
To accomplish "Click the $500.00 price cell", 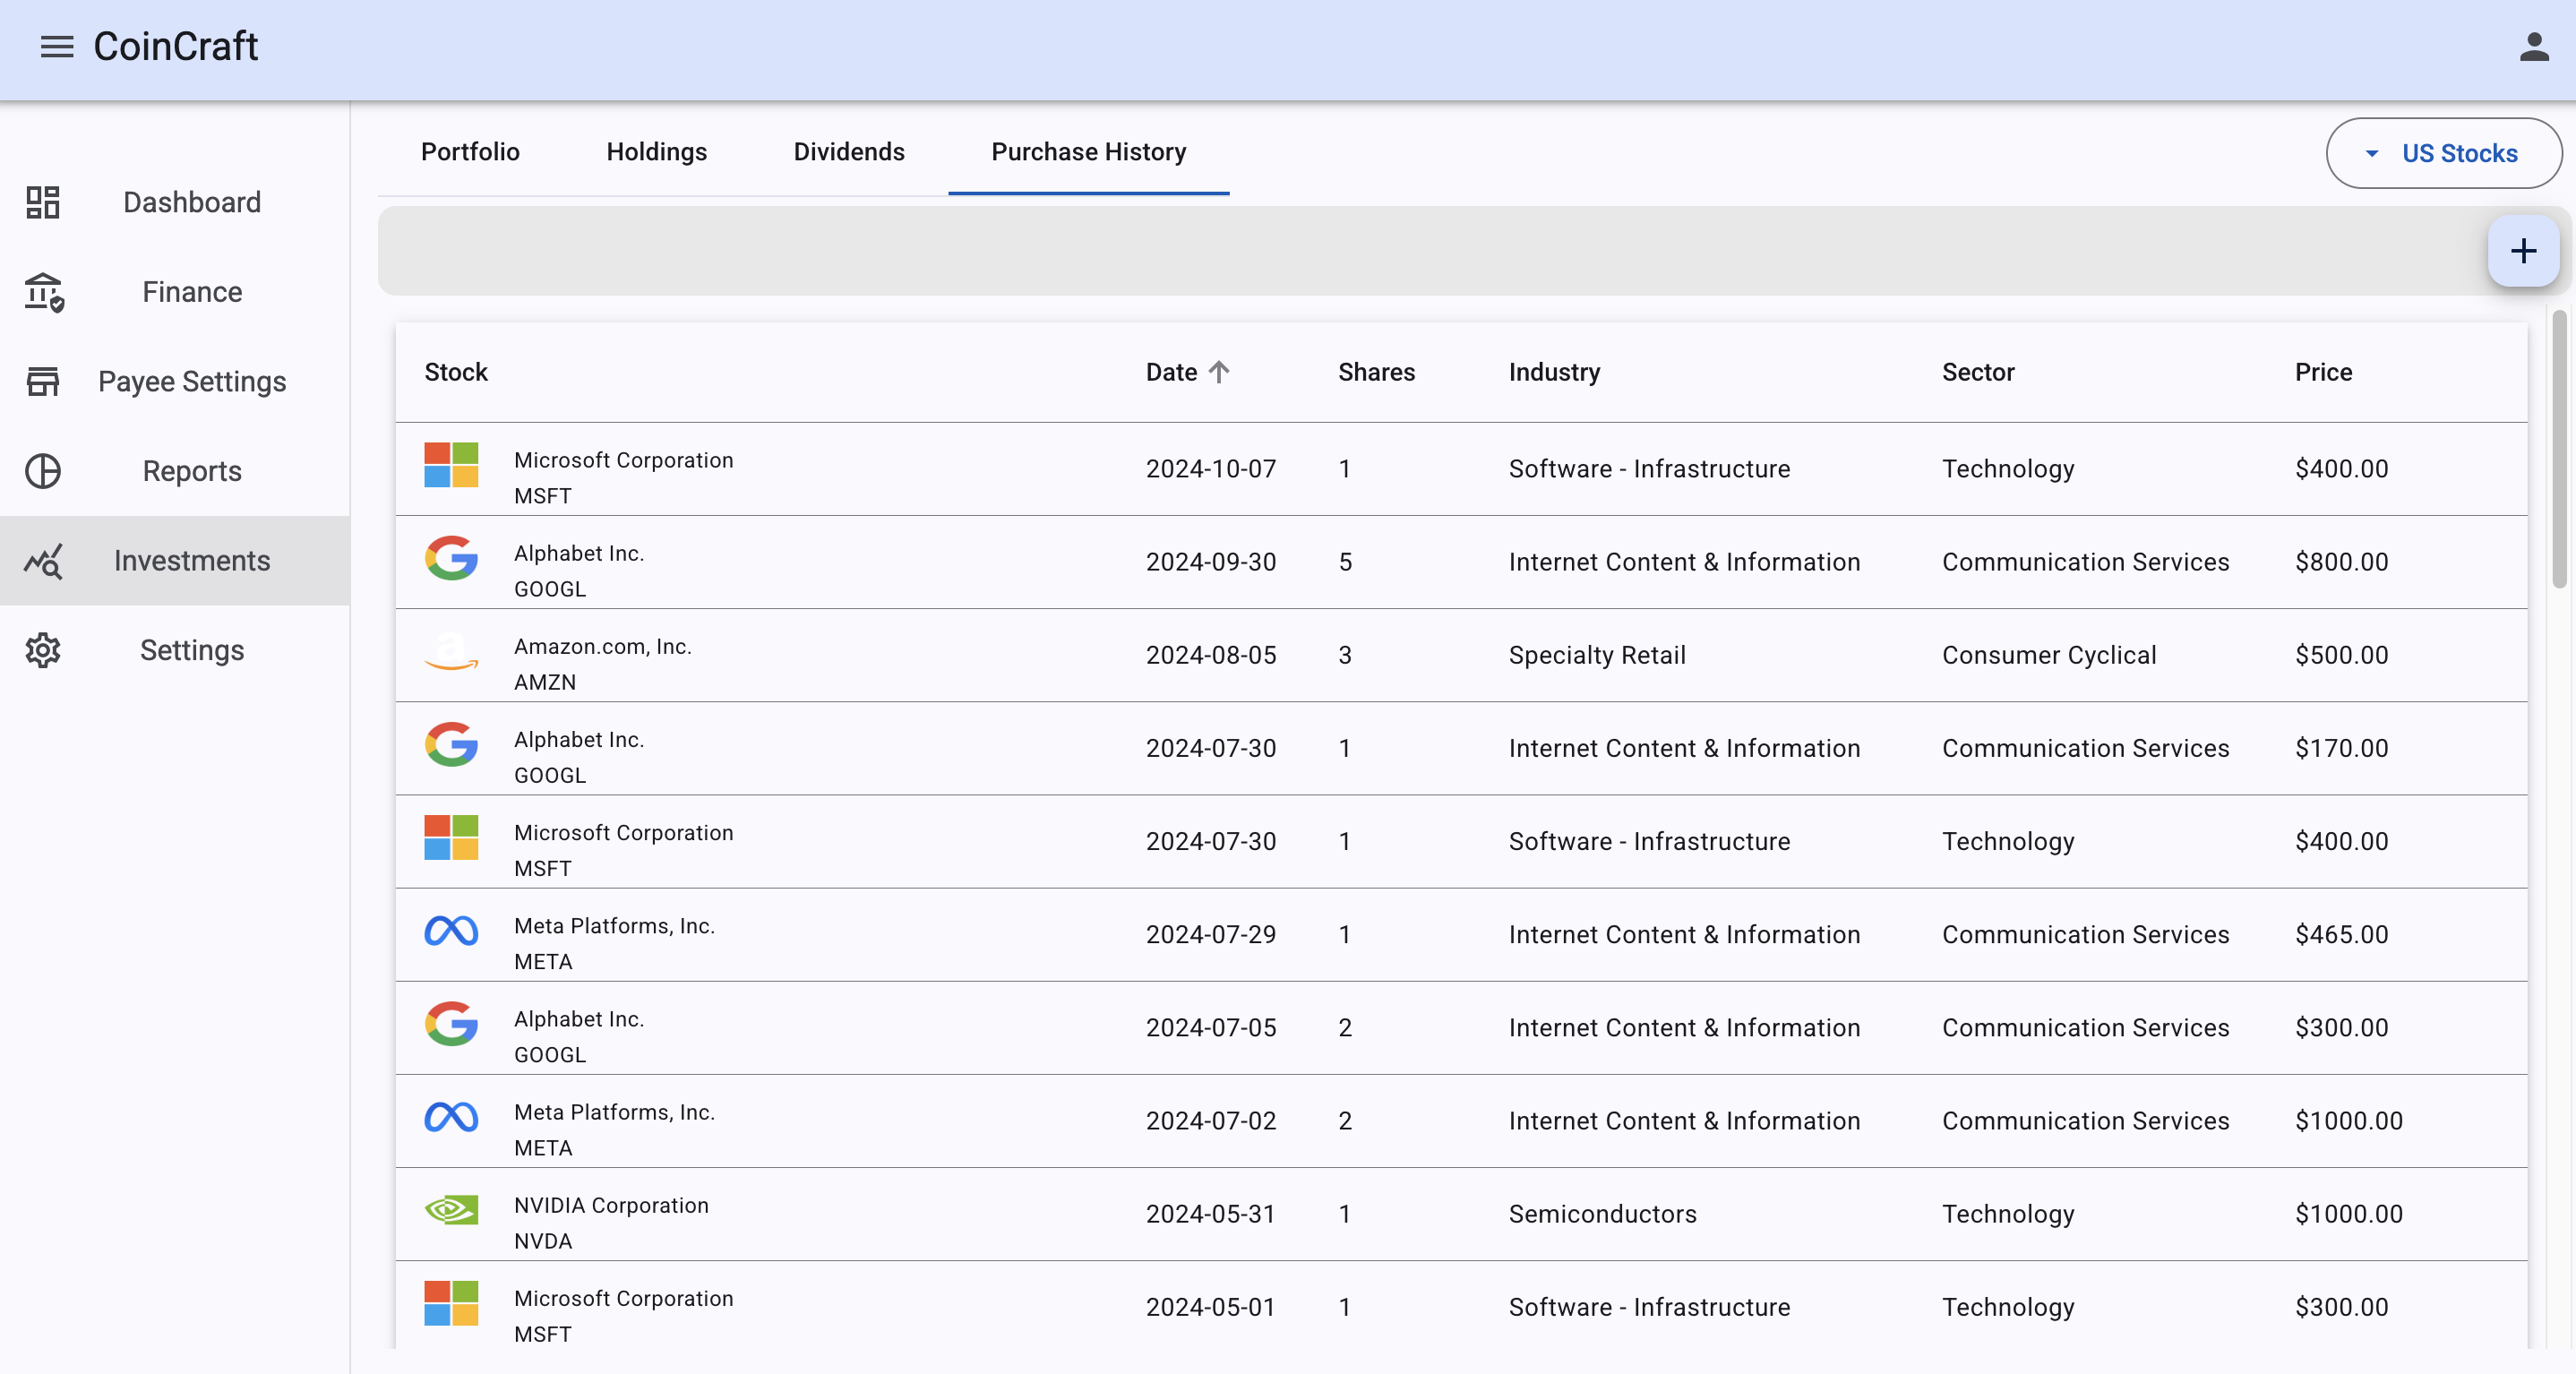I will tap(2341, 655).
